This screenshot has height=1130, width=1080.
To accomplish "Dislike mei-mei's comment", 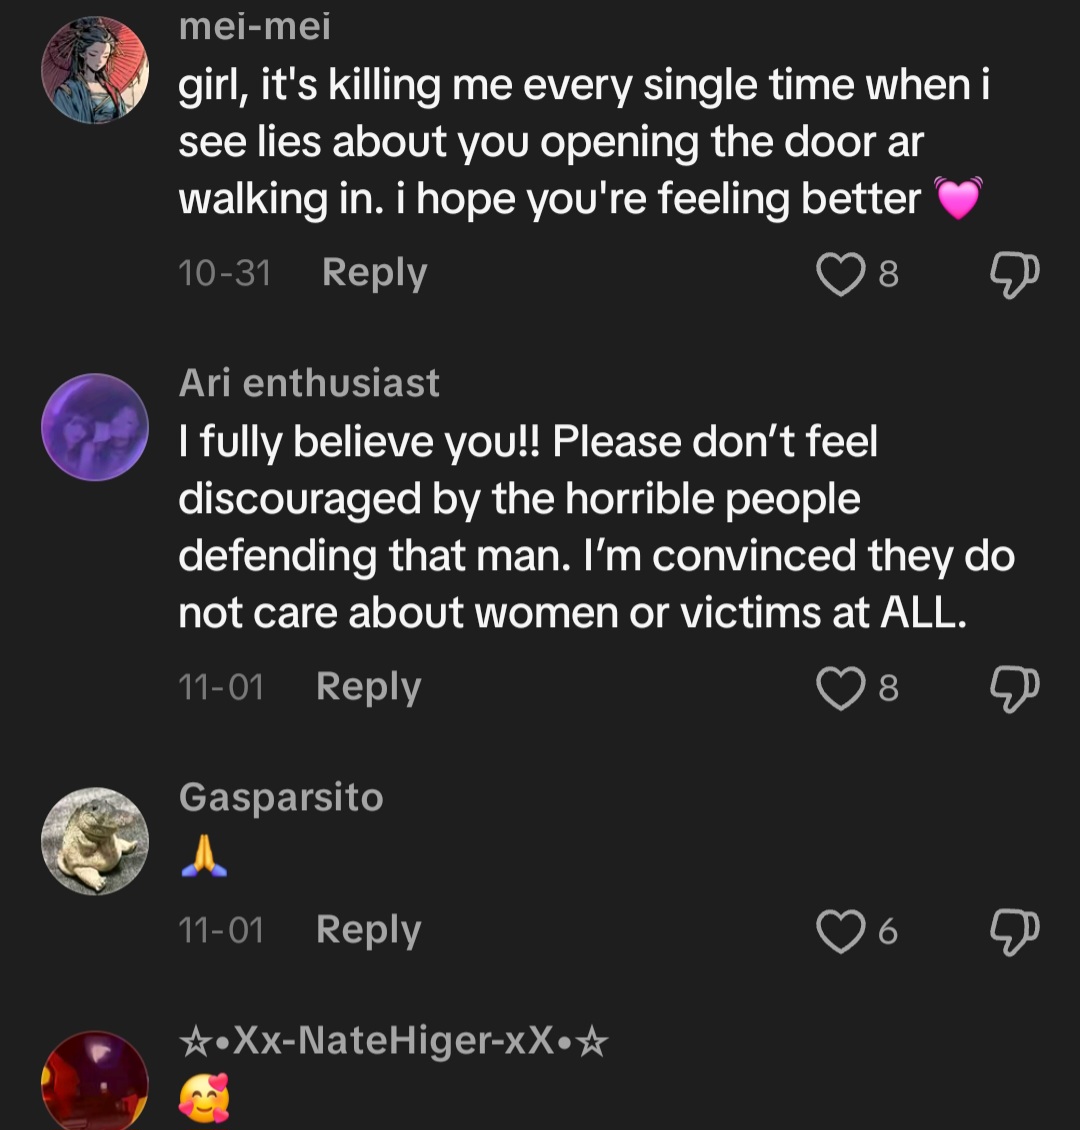I will 1014,275.
